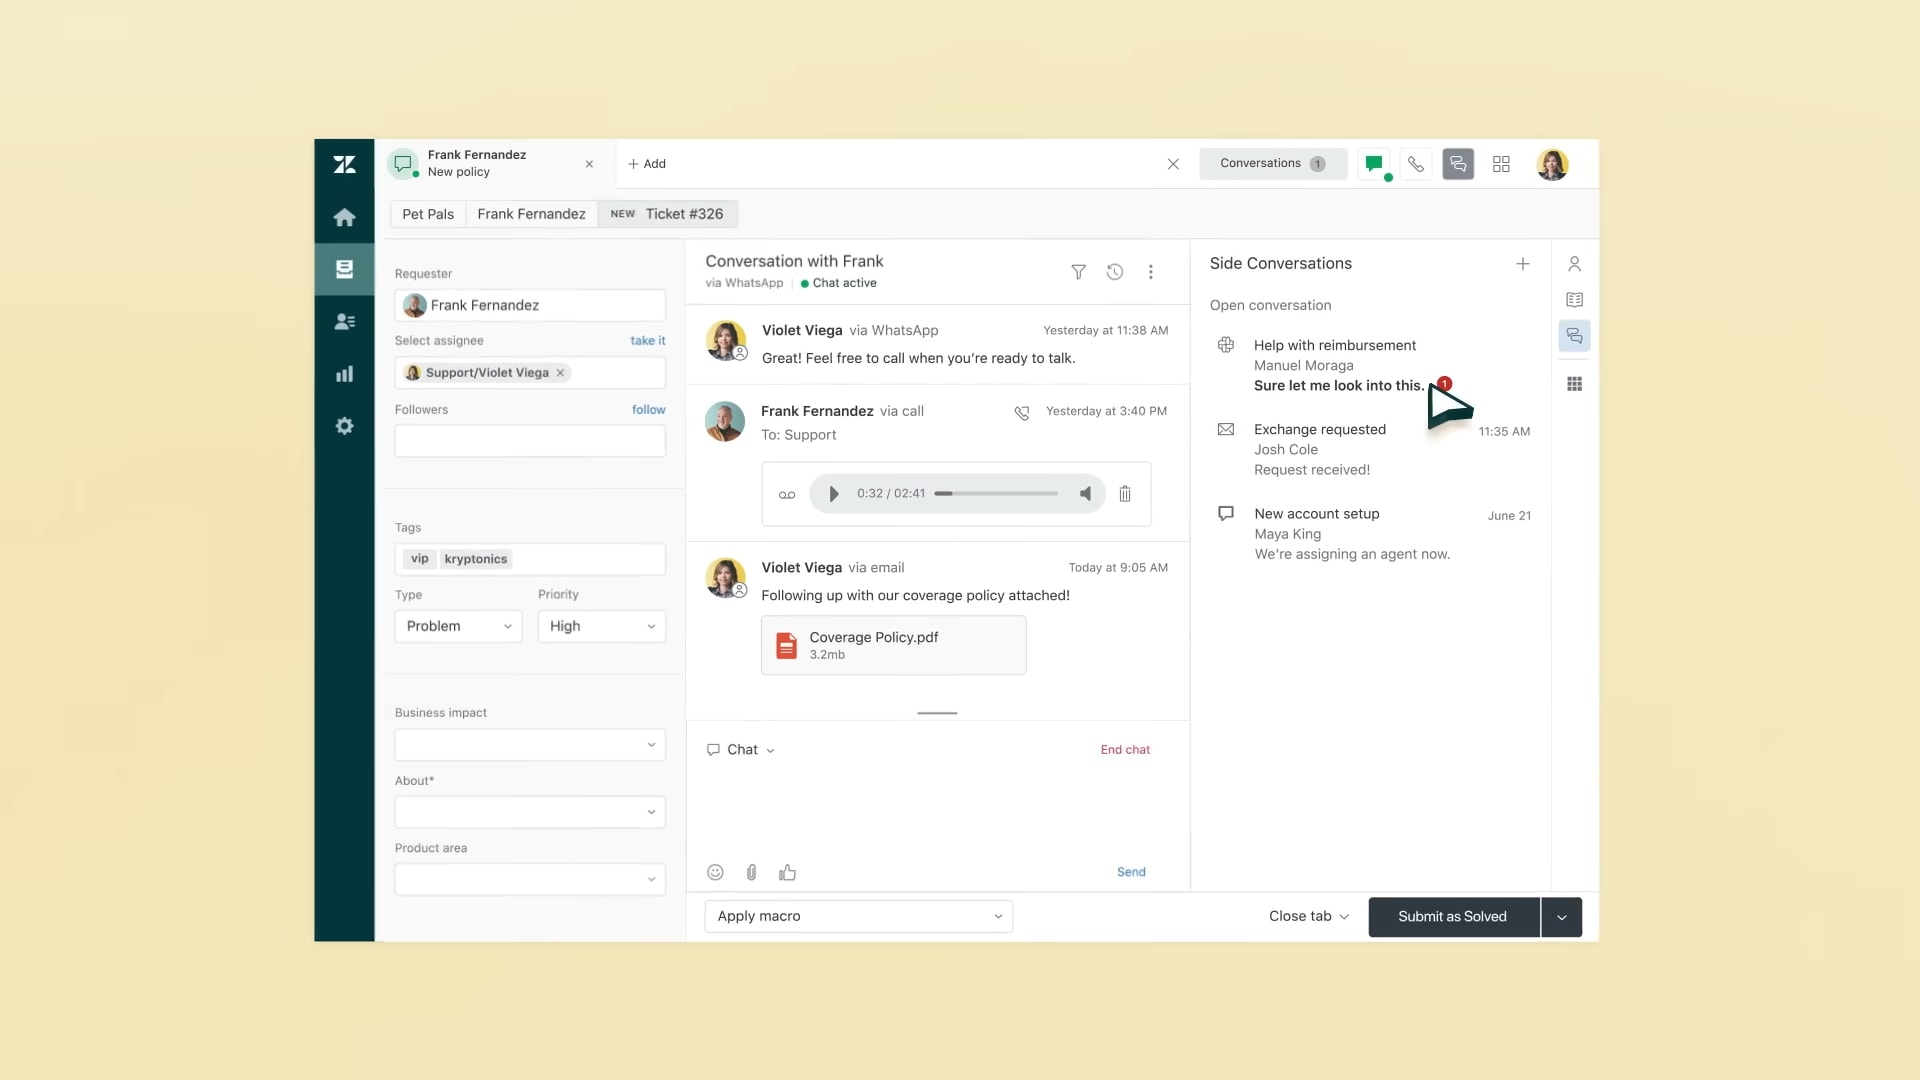Viewport: 1920px width, 1080px height.
Task: Open the Zendesk Talk phone icon
Action: (x=1416, y=163)
